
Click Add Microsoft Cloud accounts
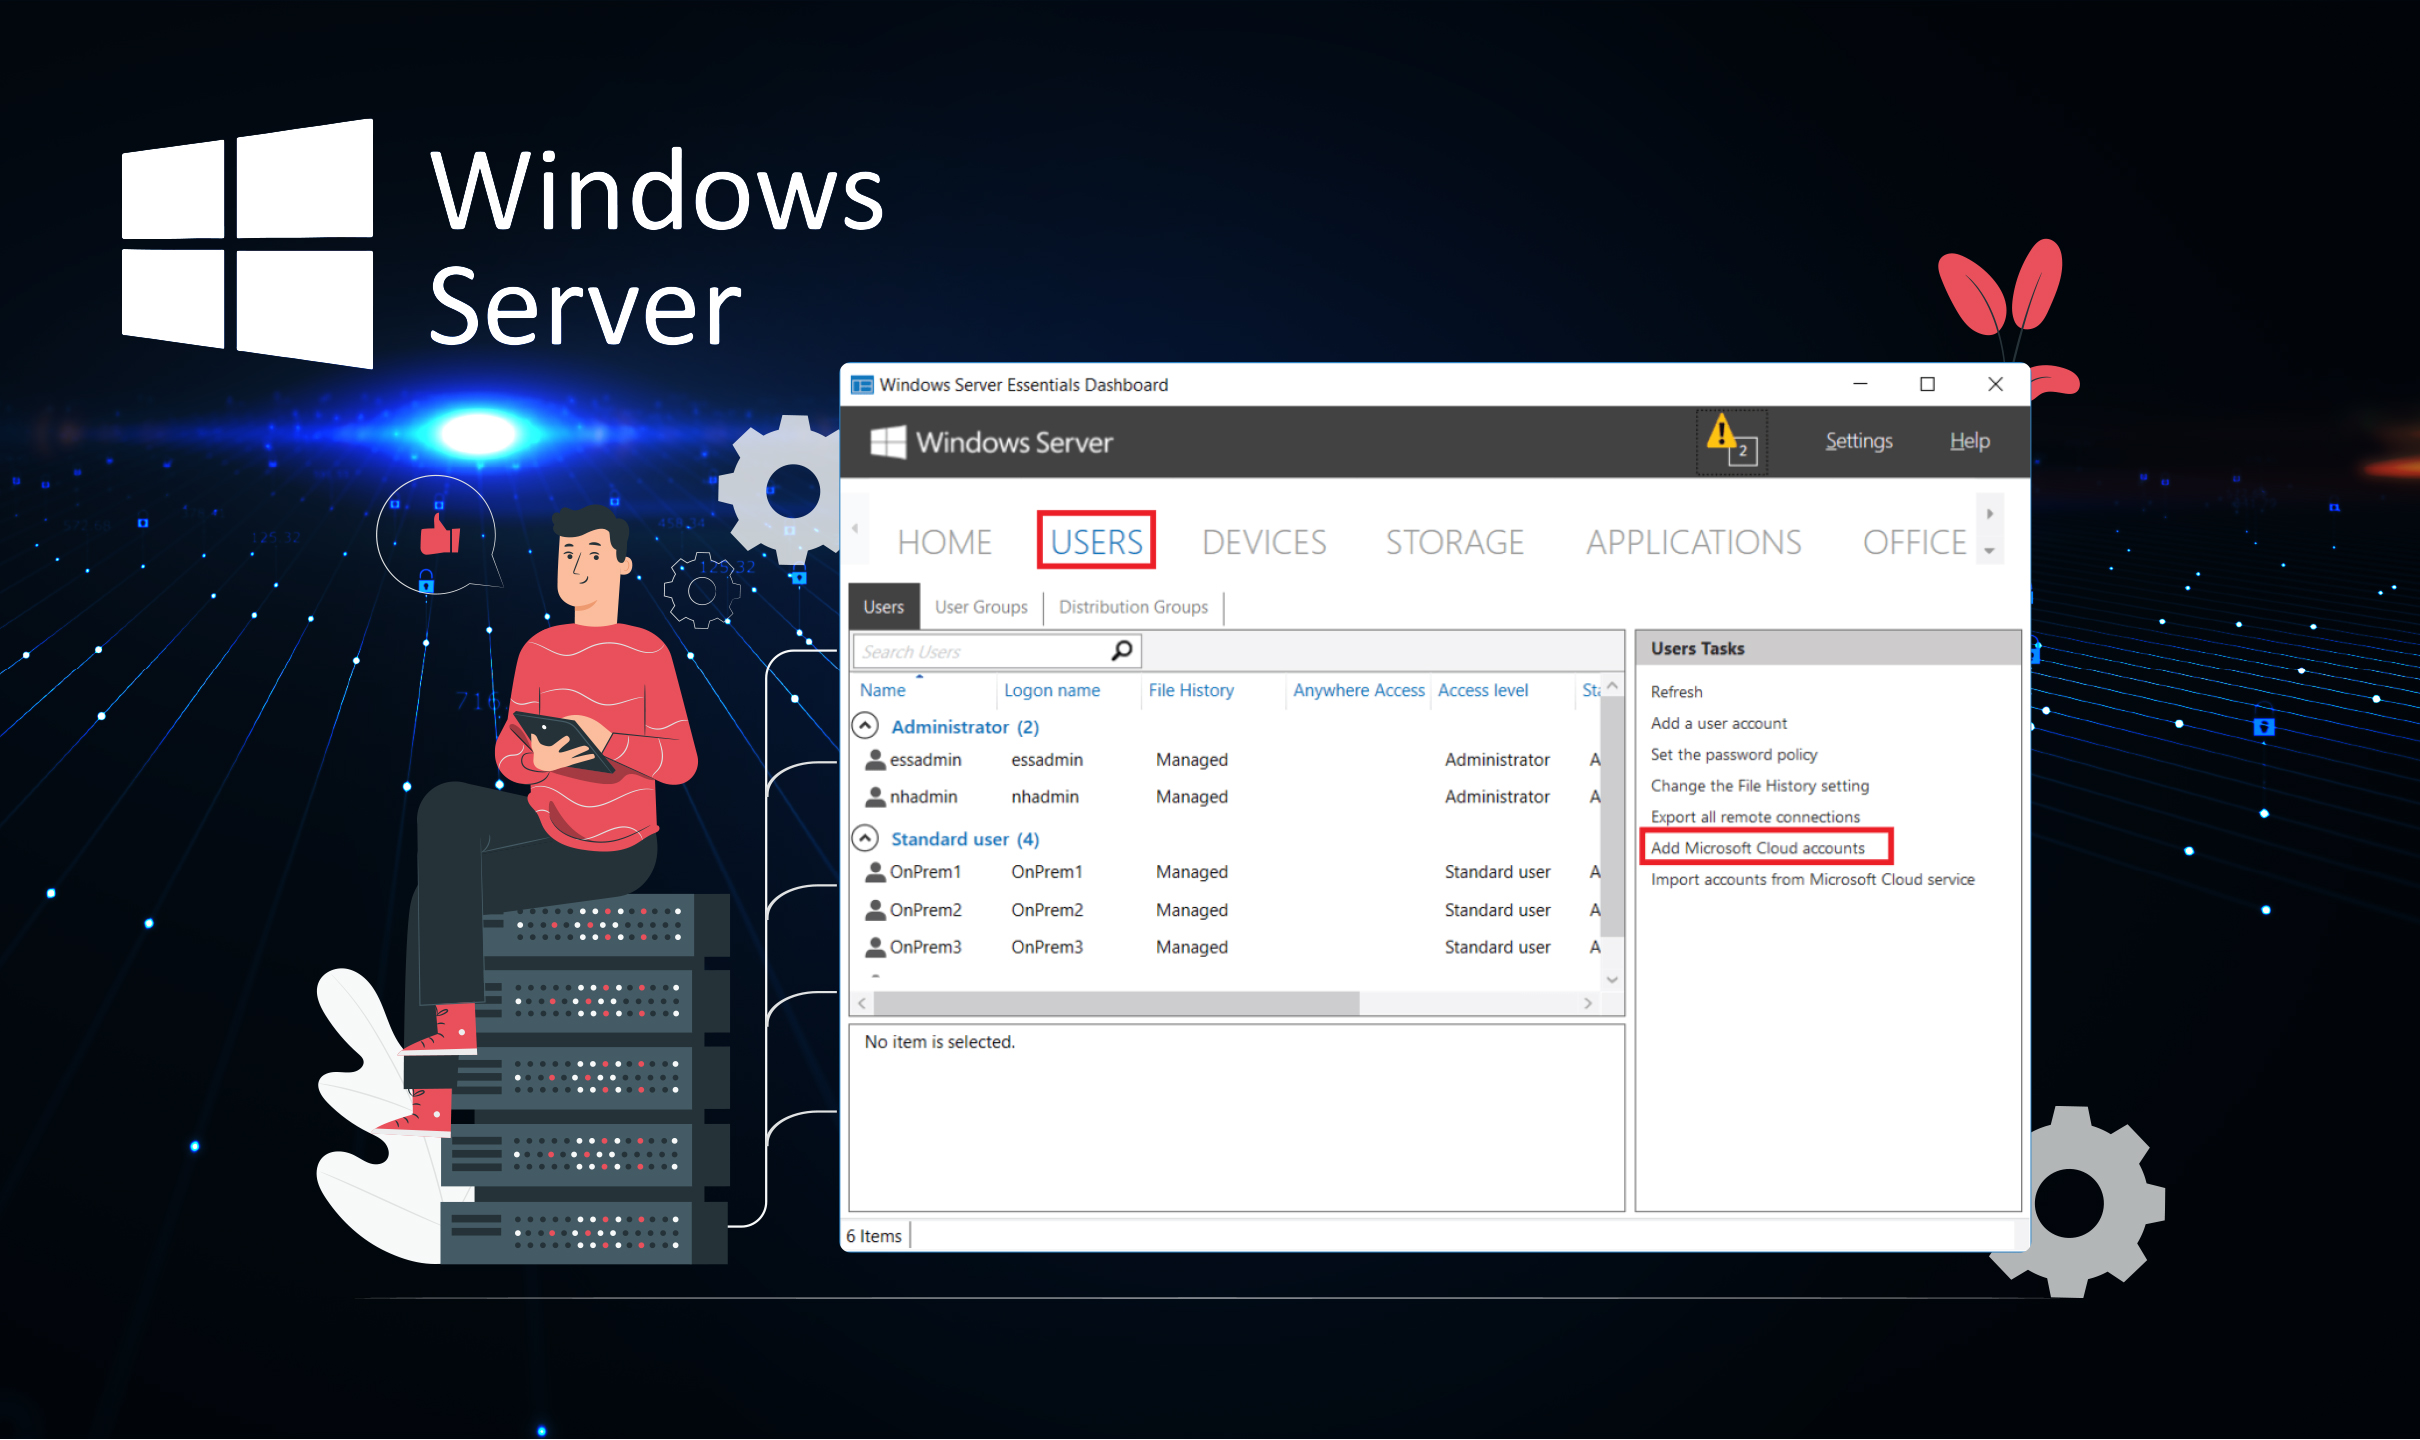[x=1757, y=848]
